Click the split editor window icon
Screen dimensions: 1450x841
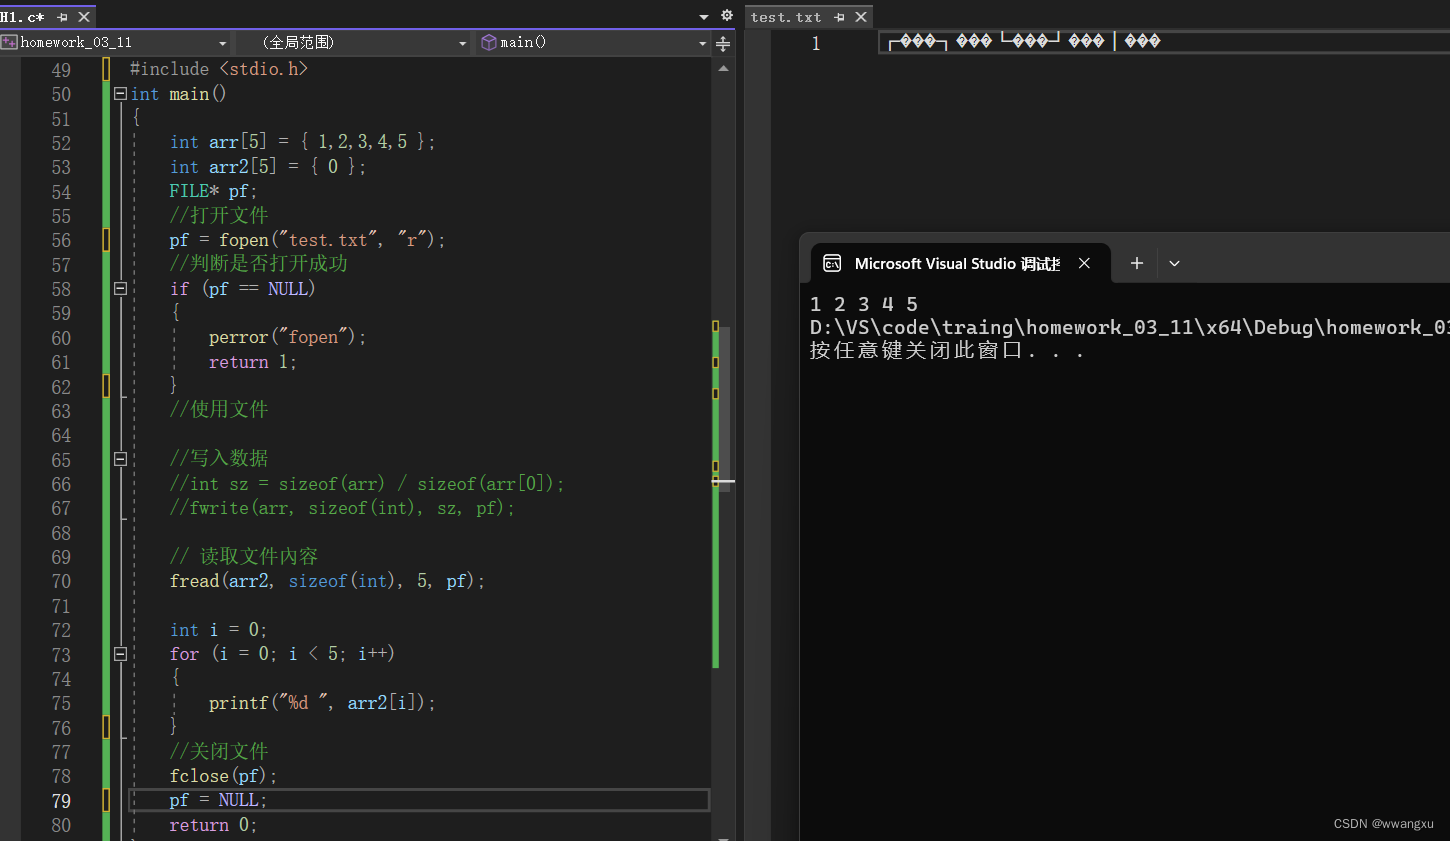tap(723, 43)
